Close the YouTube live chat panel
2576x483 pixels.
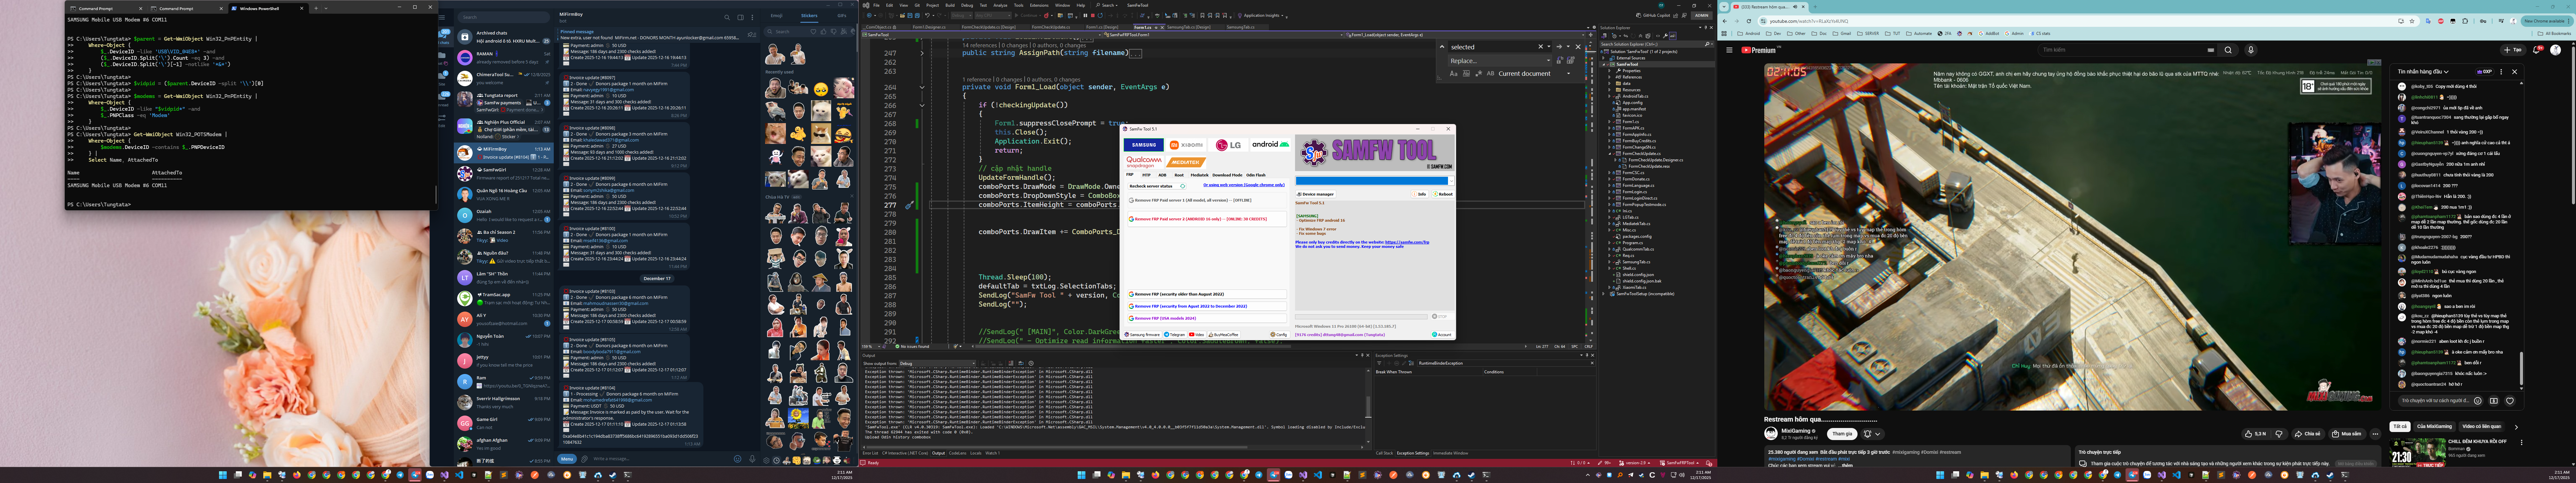coord(2515,72)
